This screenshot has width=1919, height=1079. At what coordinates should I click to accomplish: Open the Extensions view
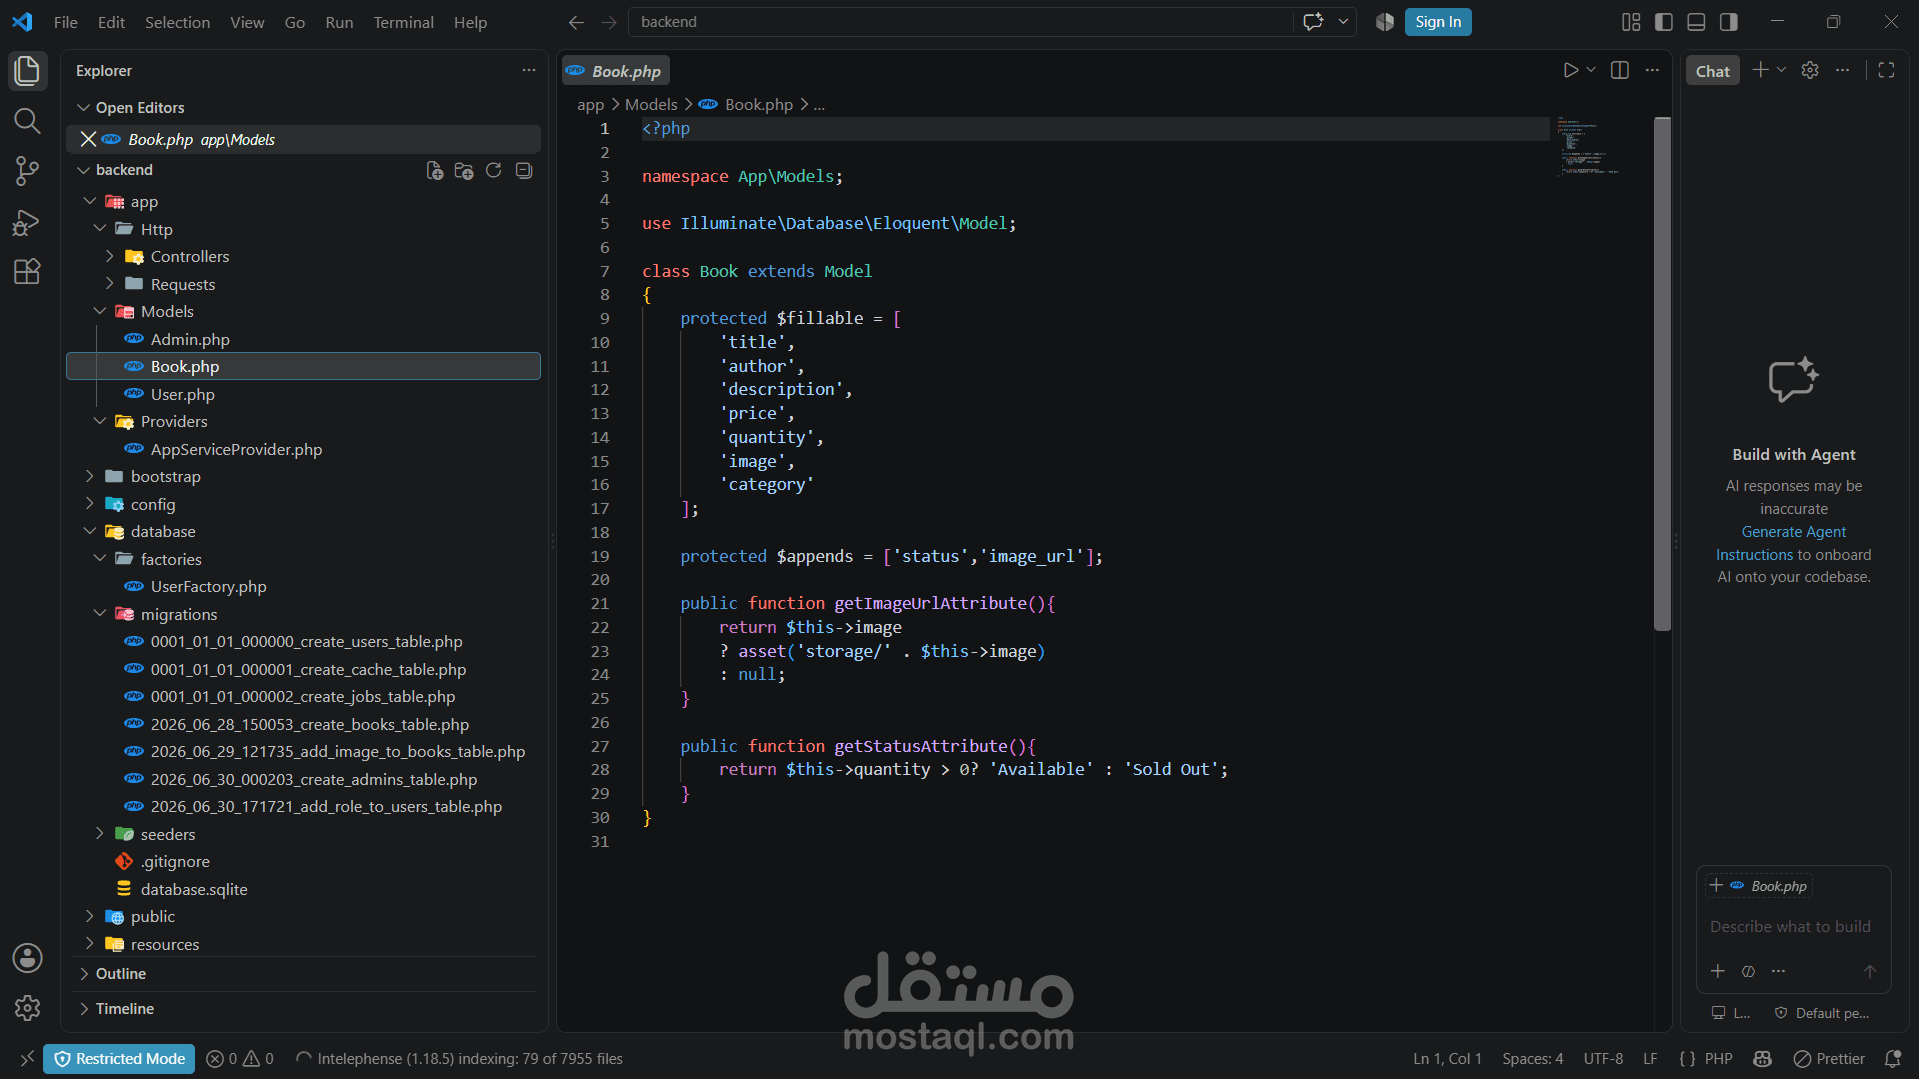(27, 272)
